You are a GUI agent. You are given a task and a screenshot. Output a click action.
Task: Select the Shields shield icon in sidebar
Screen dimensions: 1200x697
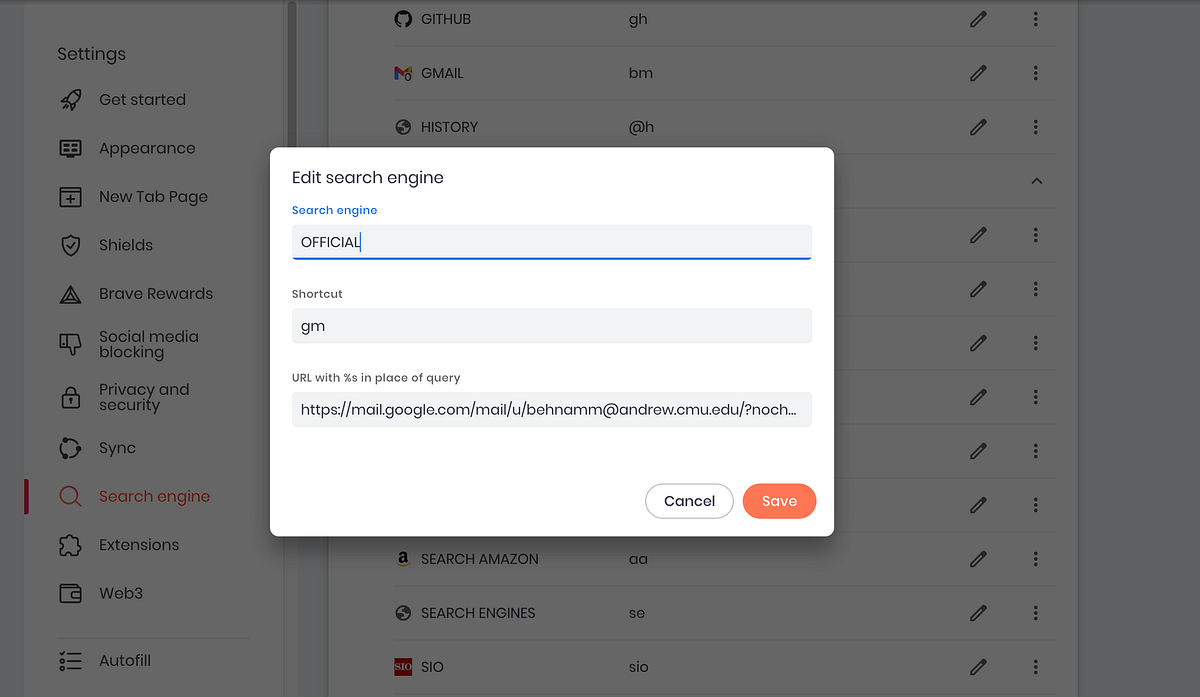pos(70,245)
